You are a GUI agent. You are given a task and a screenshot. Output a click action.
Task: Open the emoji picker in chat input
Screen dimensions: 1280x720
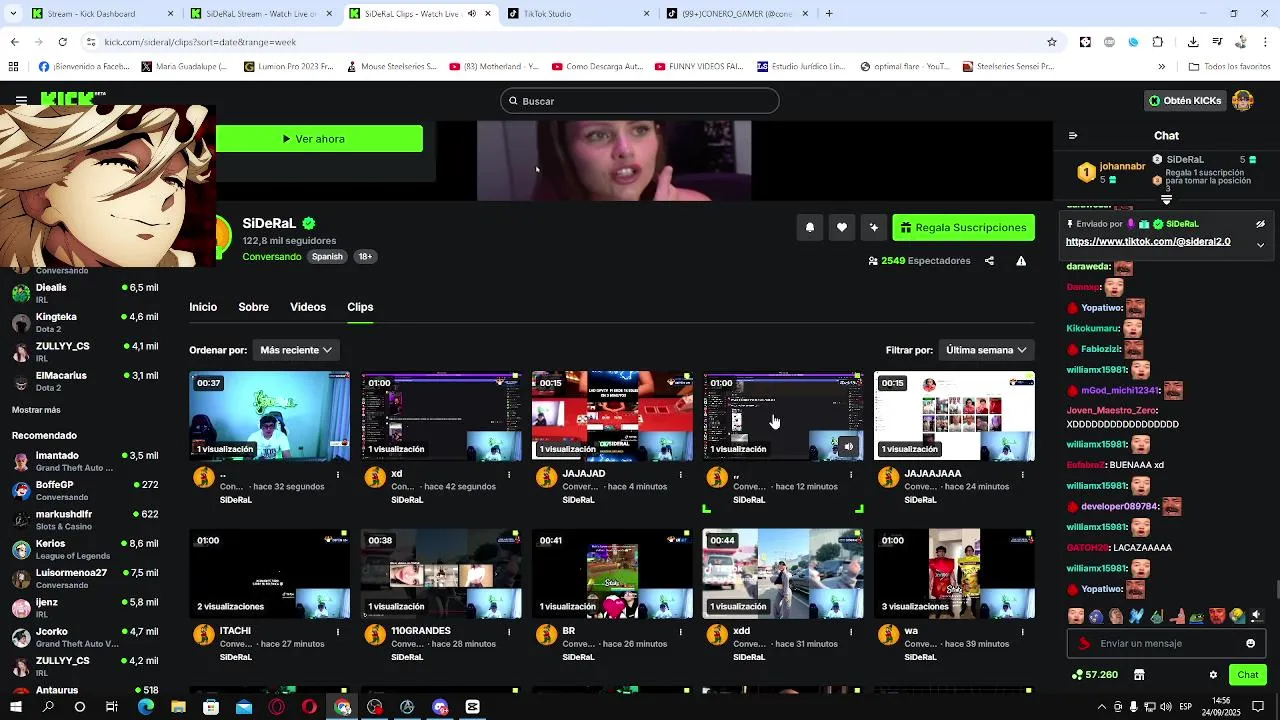1250,644
